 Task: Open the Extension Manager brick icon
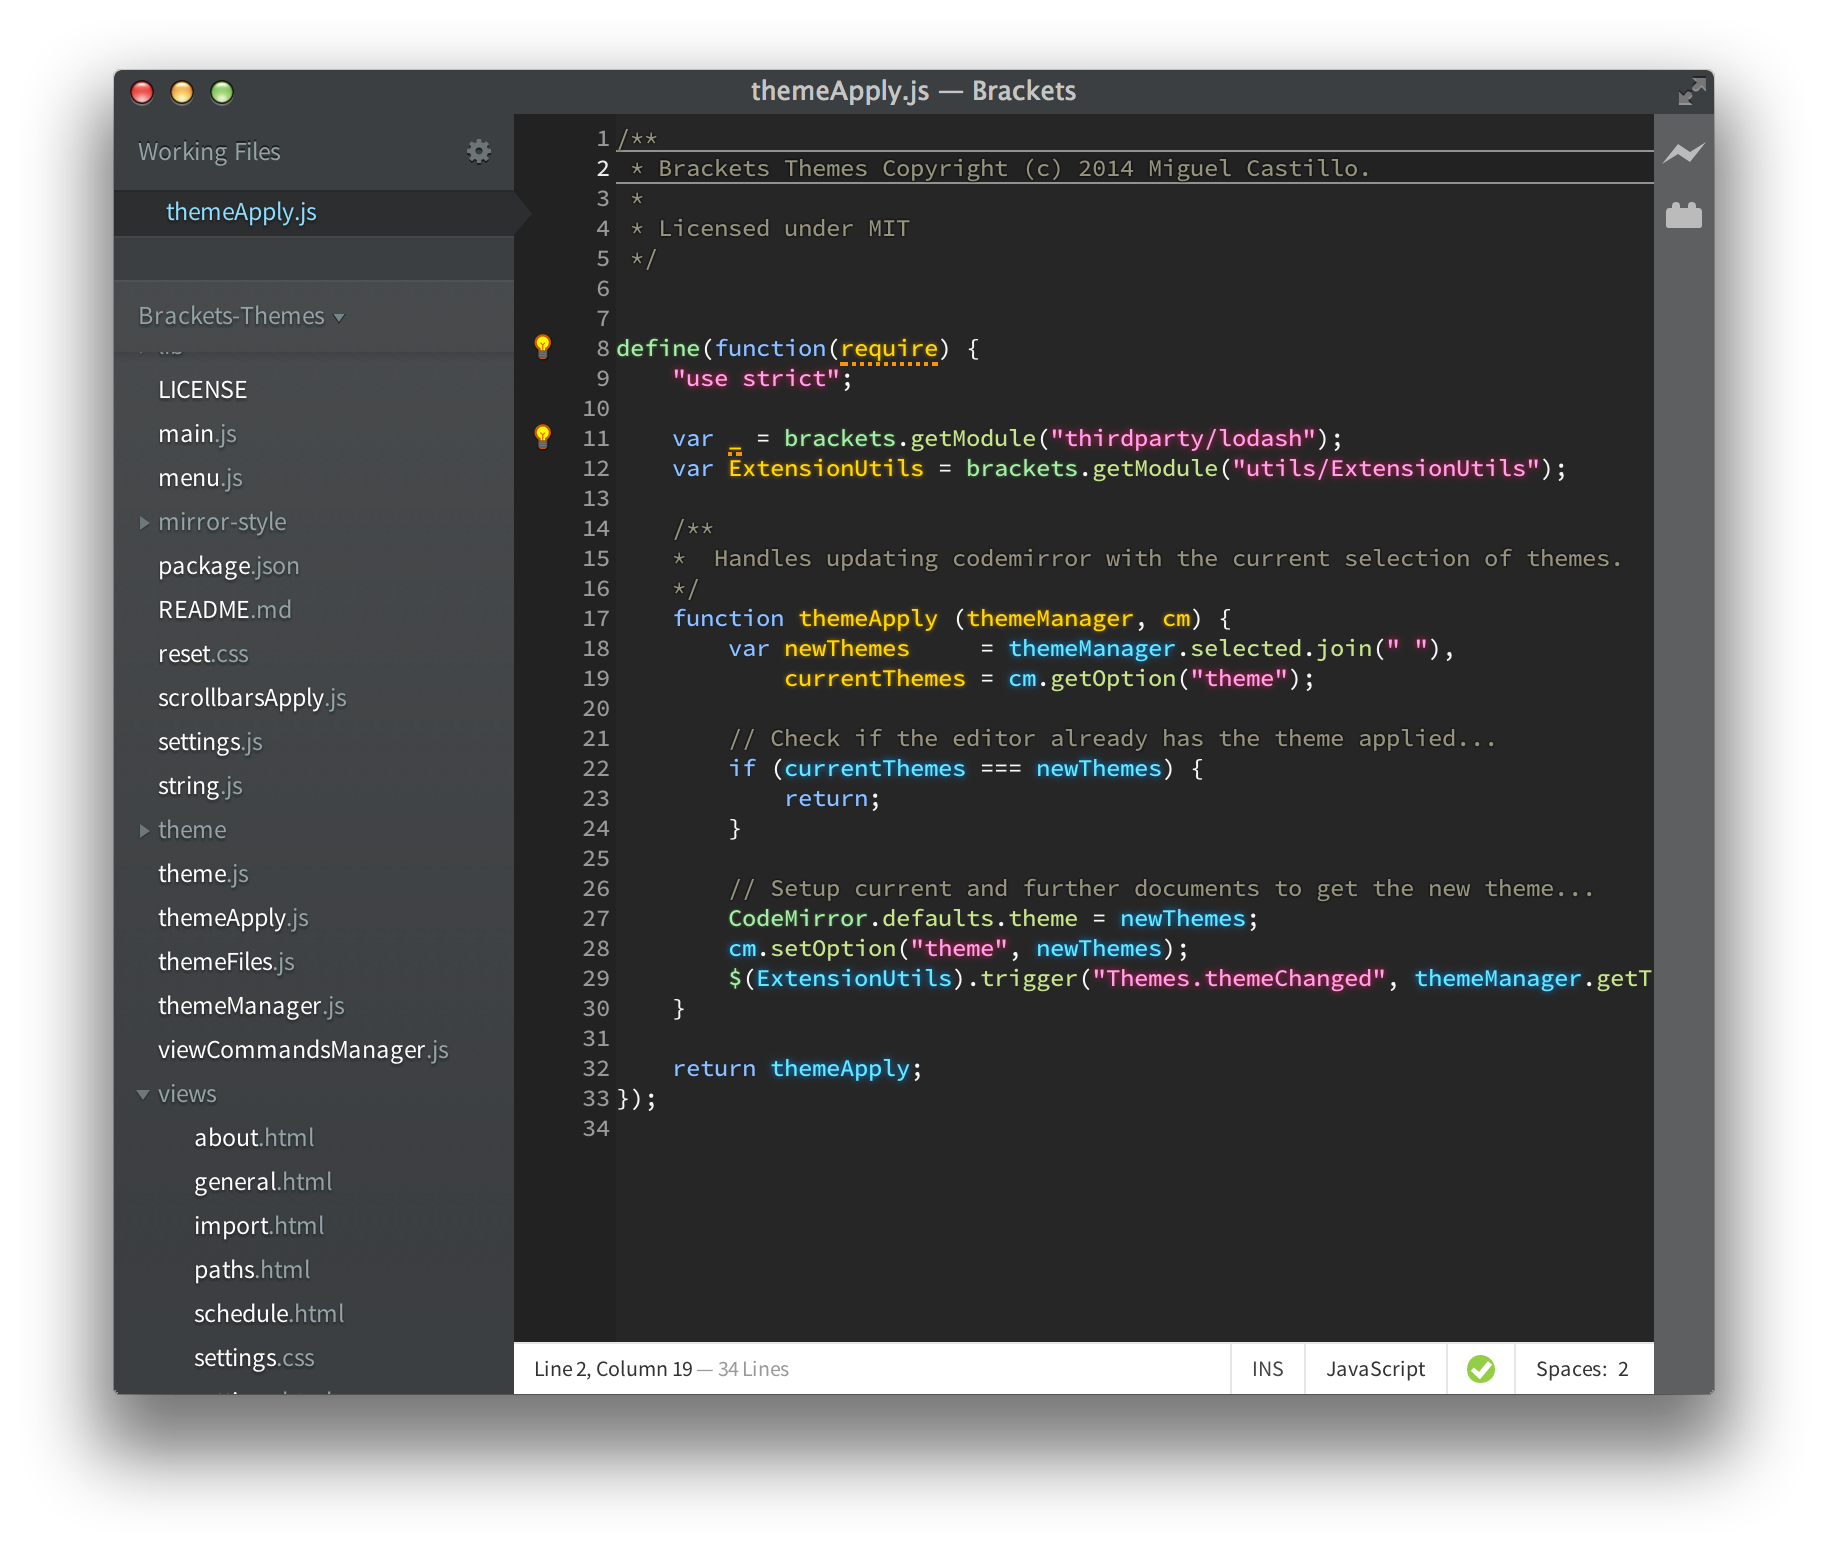click(x=1684, y=215)
